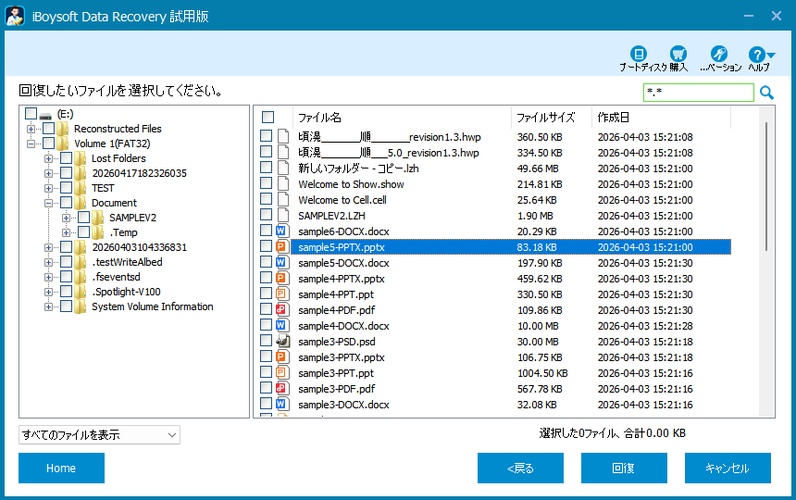Image resolution: width=796 pixels, height=500 pixels.
Task: Sort by the ファイルサイズ column header
Action: tap(551, 117)
